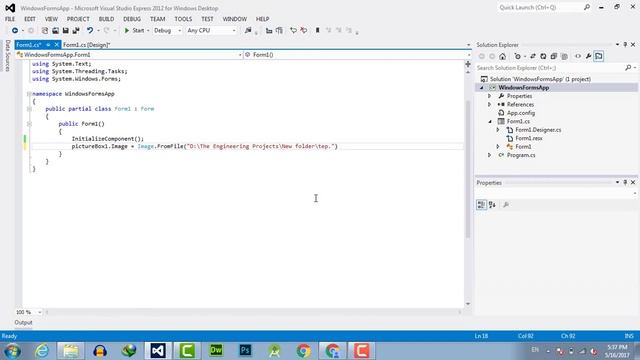Screen dimensions: 640x360
Task: Click the Open File toolbar icon
Action: point(55,31)
